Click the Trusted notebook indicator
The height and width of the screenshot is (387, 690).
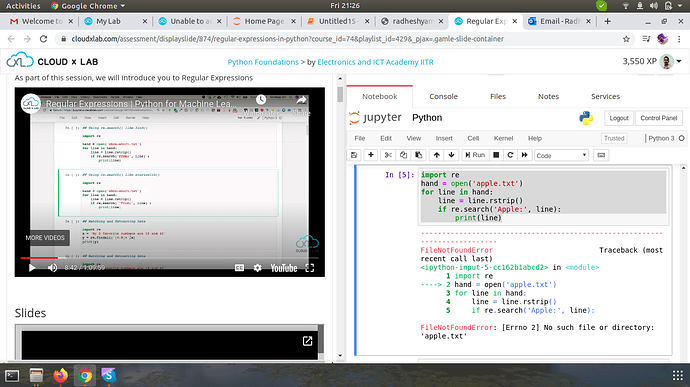point(614,138)
